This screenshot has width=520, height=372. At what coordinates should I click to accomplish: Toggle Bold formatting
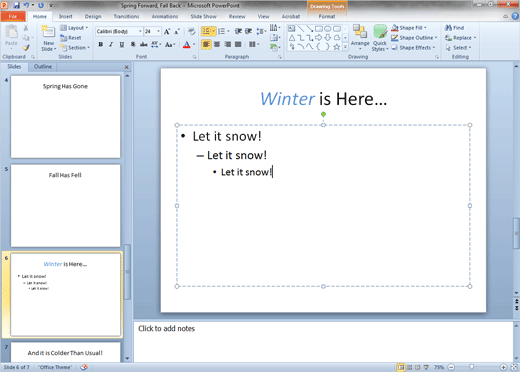tap(101, 44)
